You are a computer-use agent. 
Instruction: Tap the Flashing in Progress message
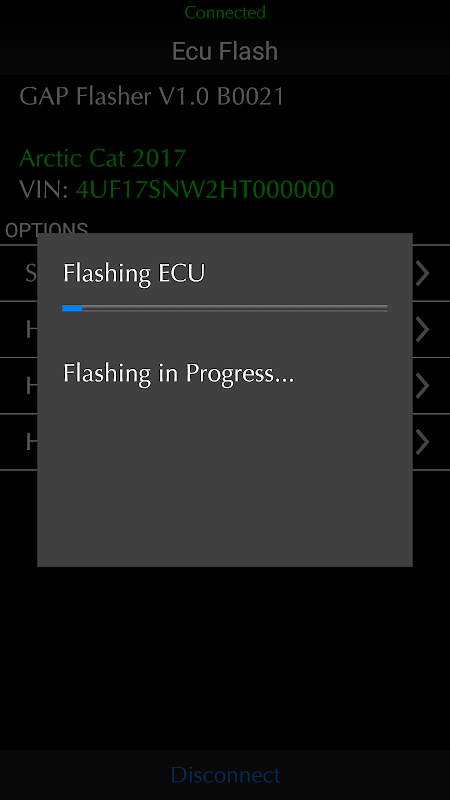[179, 373]
